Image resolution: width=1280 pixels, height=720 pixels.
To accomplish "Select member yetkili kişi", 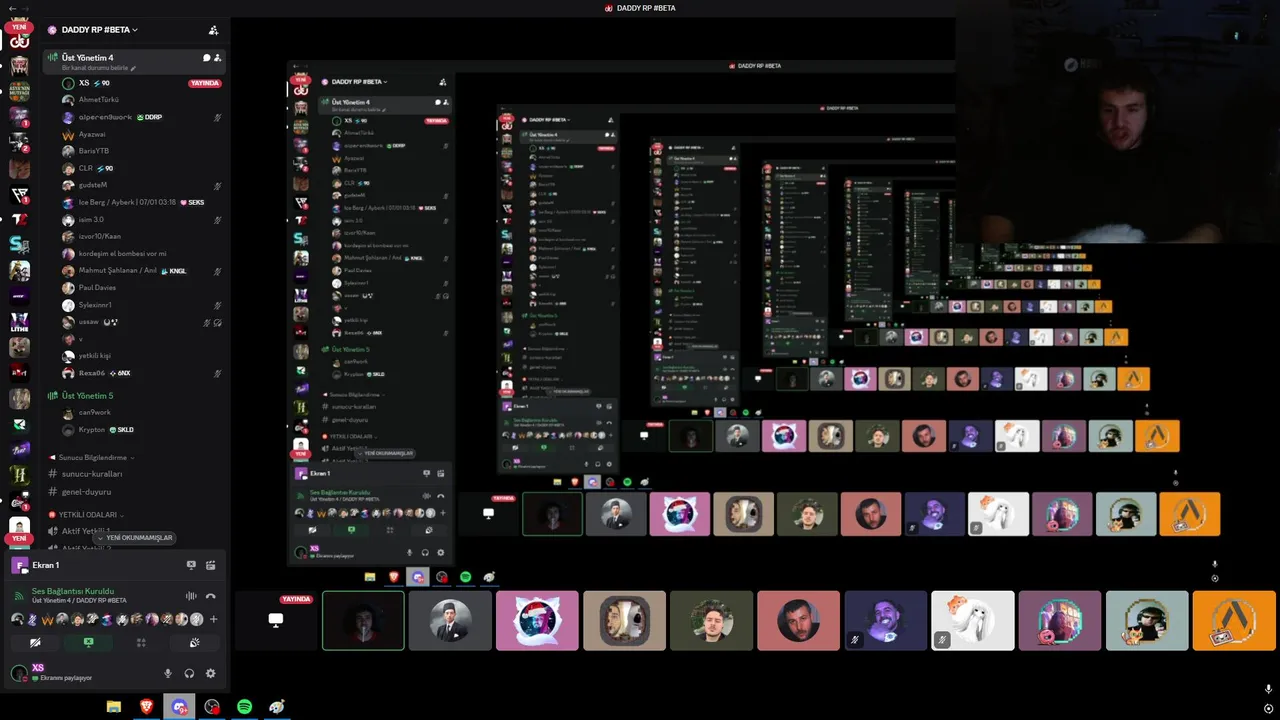I will click(x=140, y=356).
